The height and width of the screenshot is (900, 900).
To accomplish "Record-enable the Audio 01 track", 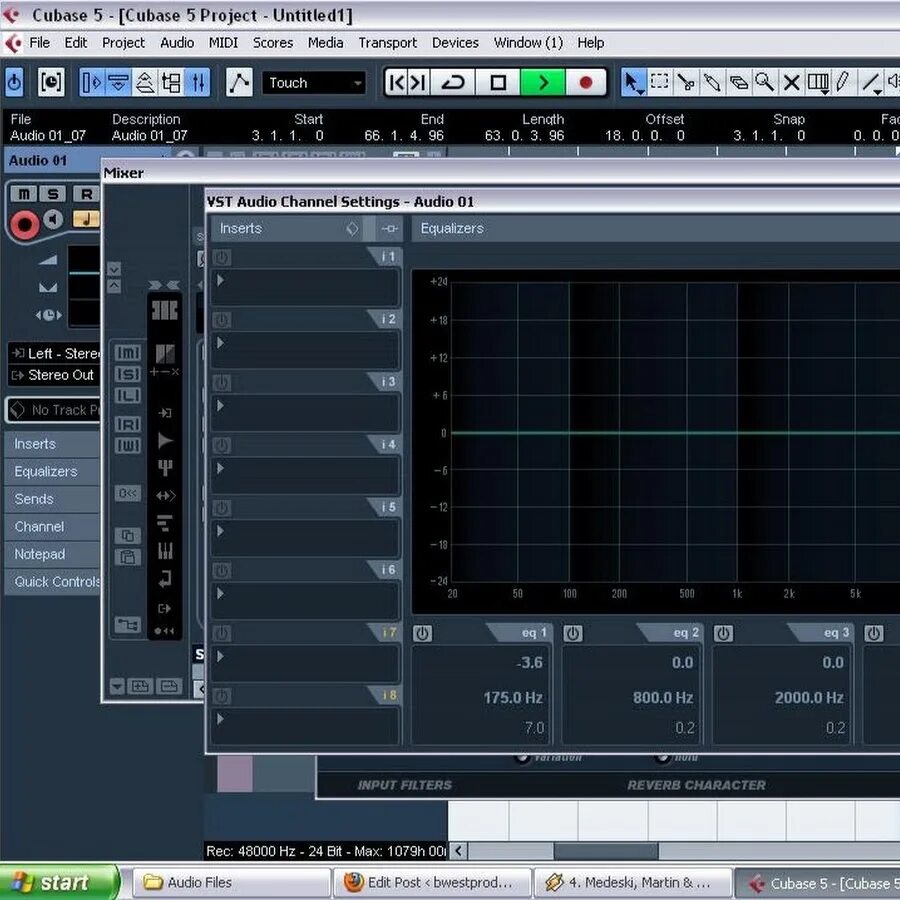I will click(x=25, y=223).
